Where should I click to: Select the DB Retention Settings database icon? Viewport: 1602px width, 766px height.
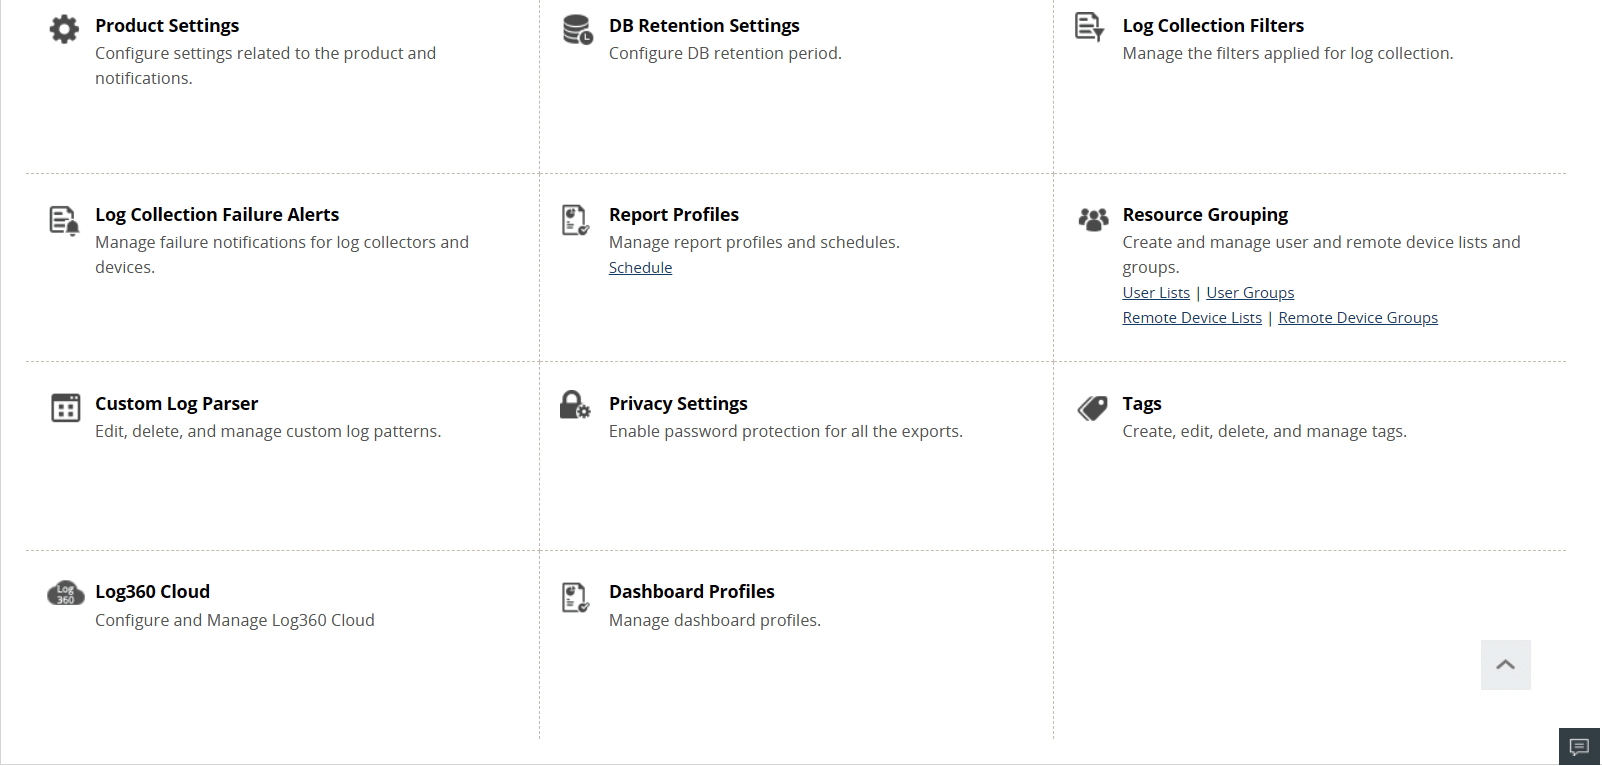coord(577,29)
